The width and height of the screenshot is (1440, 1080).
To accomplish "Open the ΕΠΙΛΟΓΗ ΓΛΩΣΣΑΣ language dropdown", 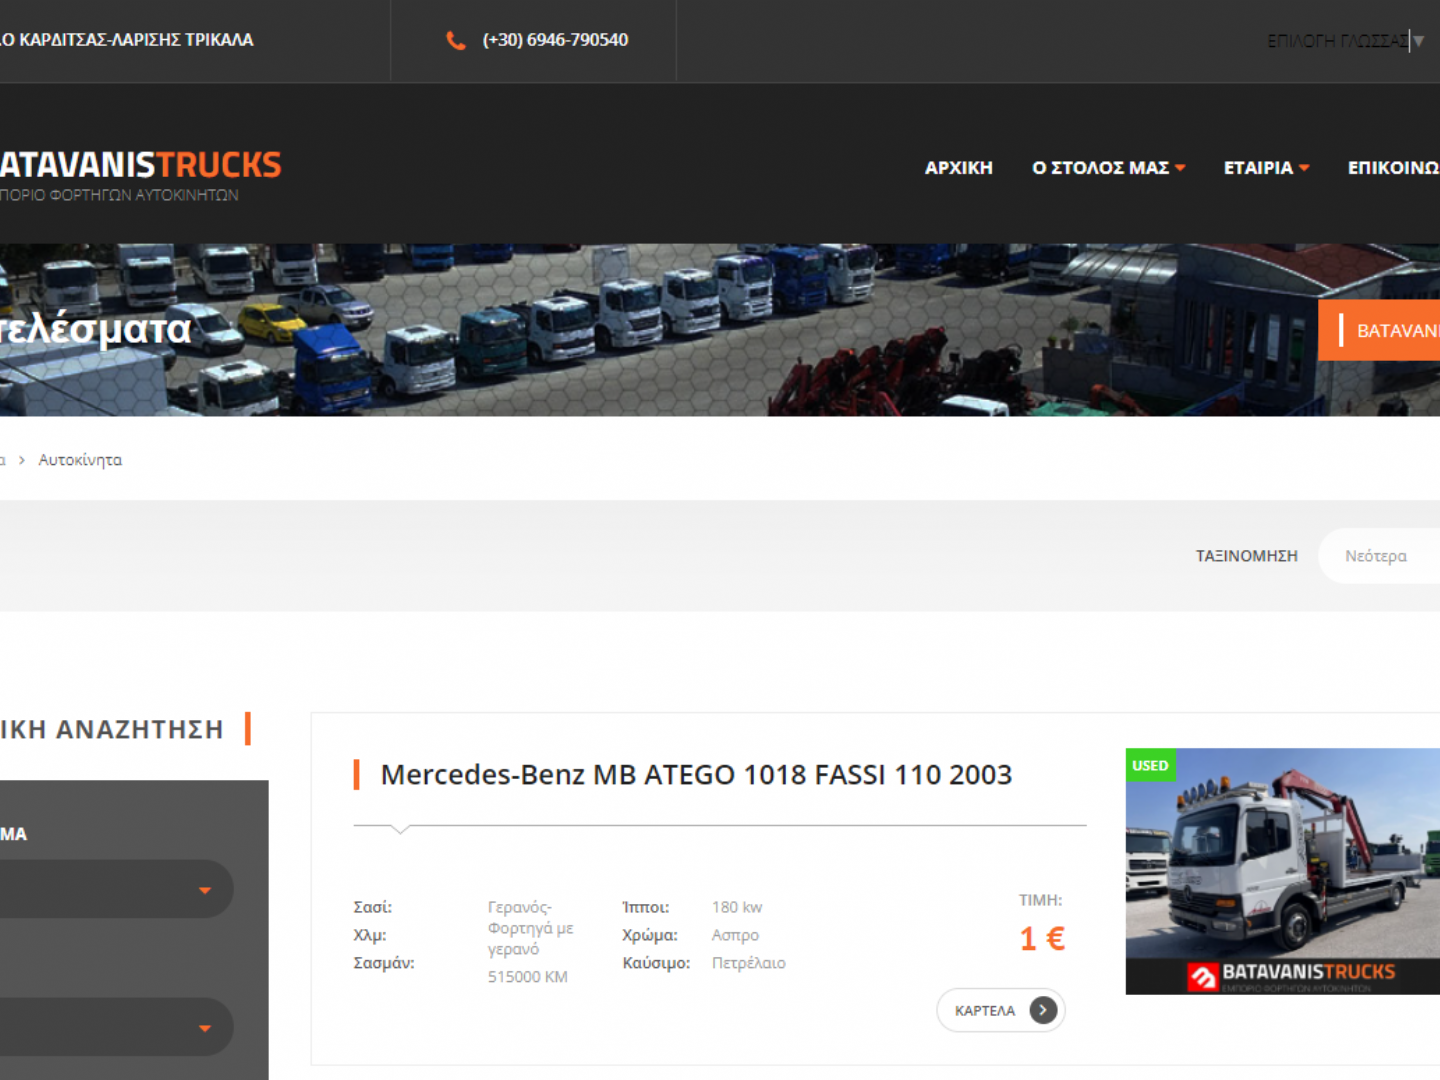I will (1345, 41).
